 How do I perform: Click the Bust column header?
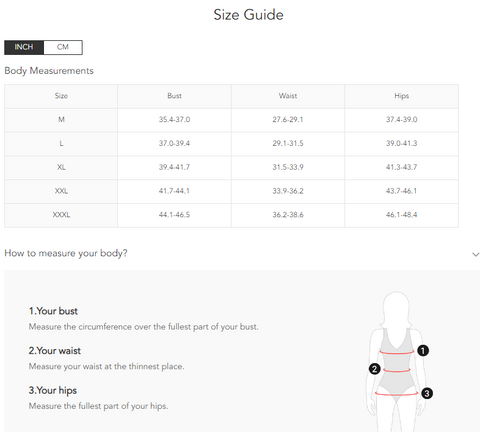pyautogui.click(x=174, y=96)
